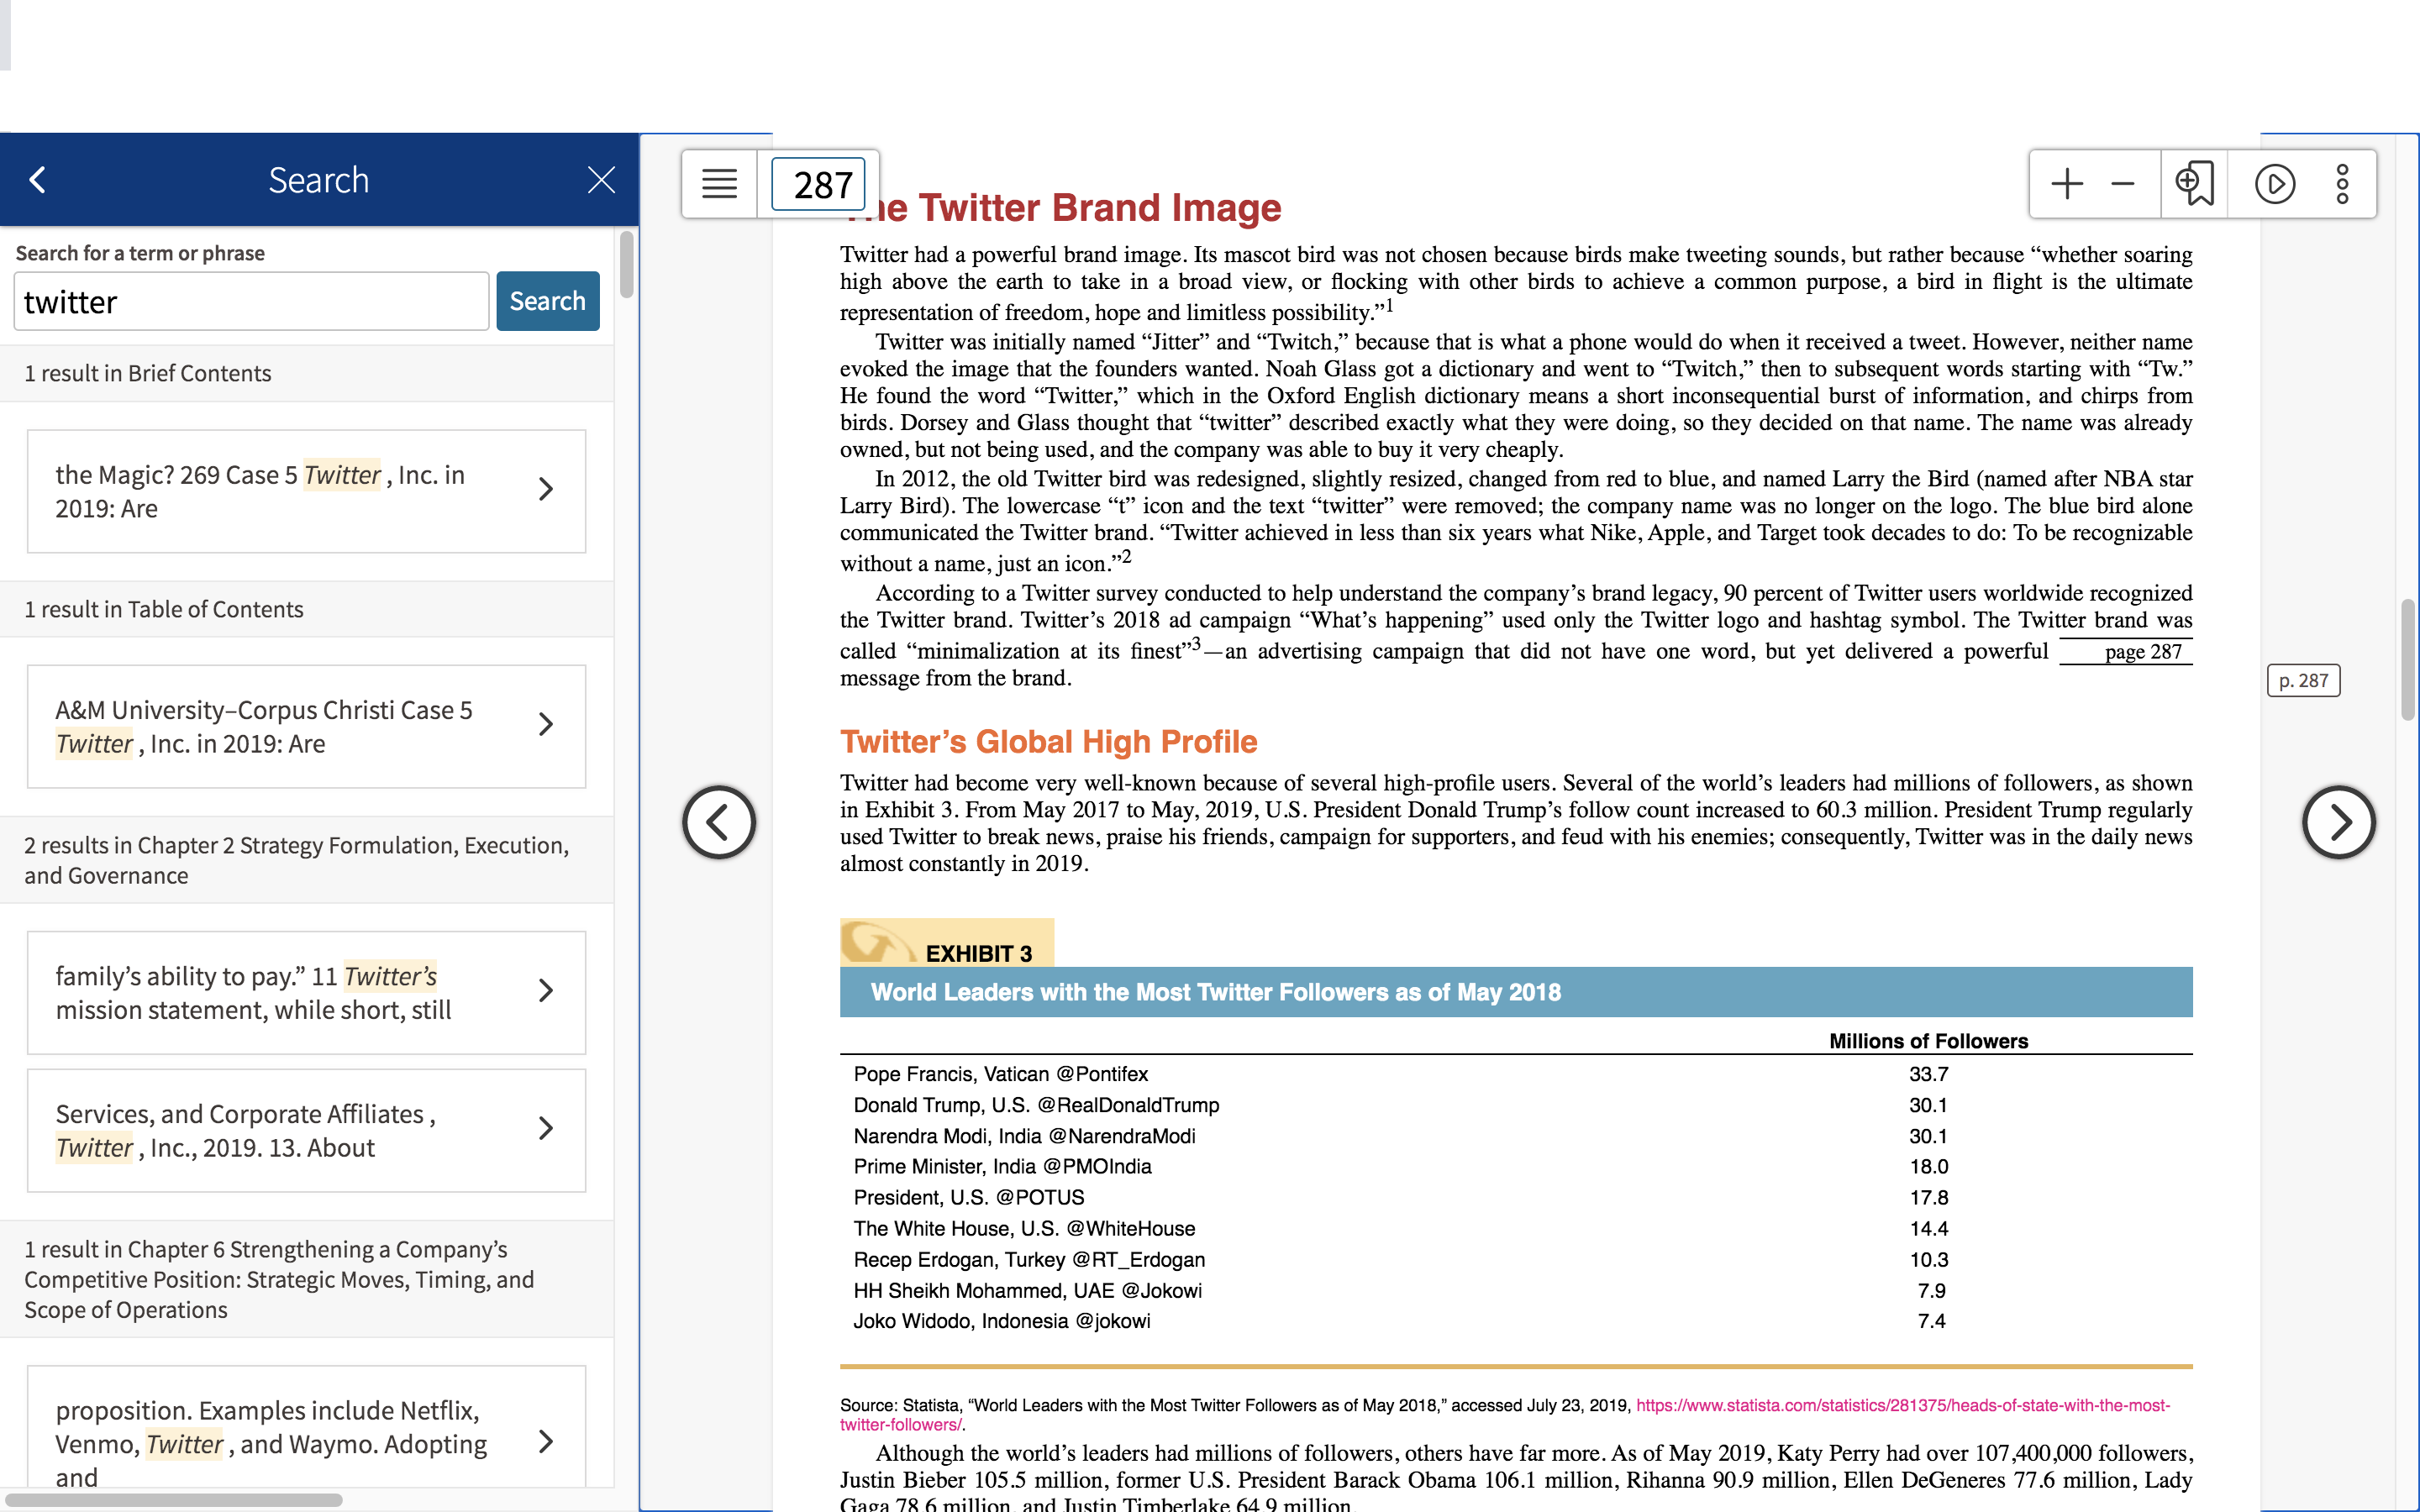Screen dimensions: 2420x1512
Task: Click the 'Joko Widodo, Indonesia @jokowi' row
Action: click(1516, 1321)
